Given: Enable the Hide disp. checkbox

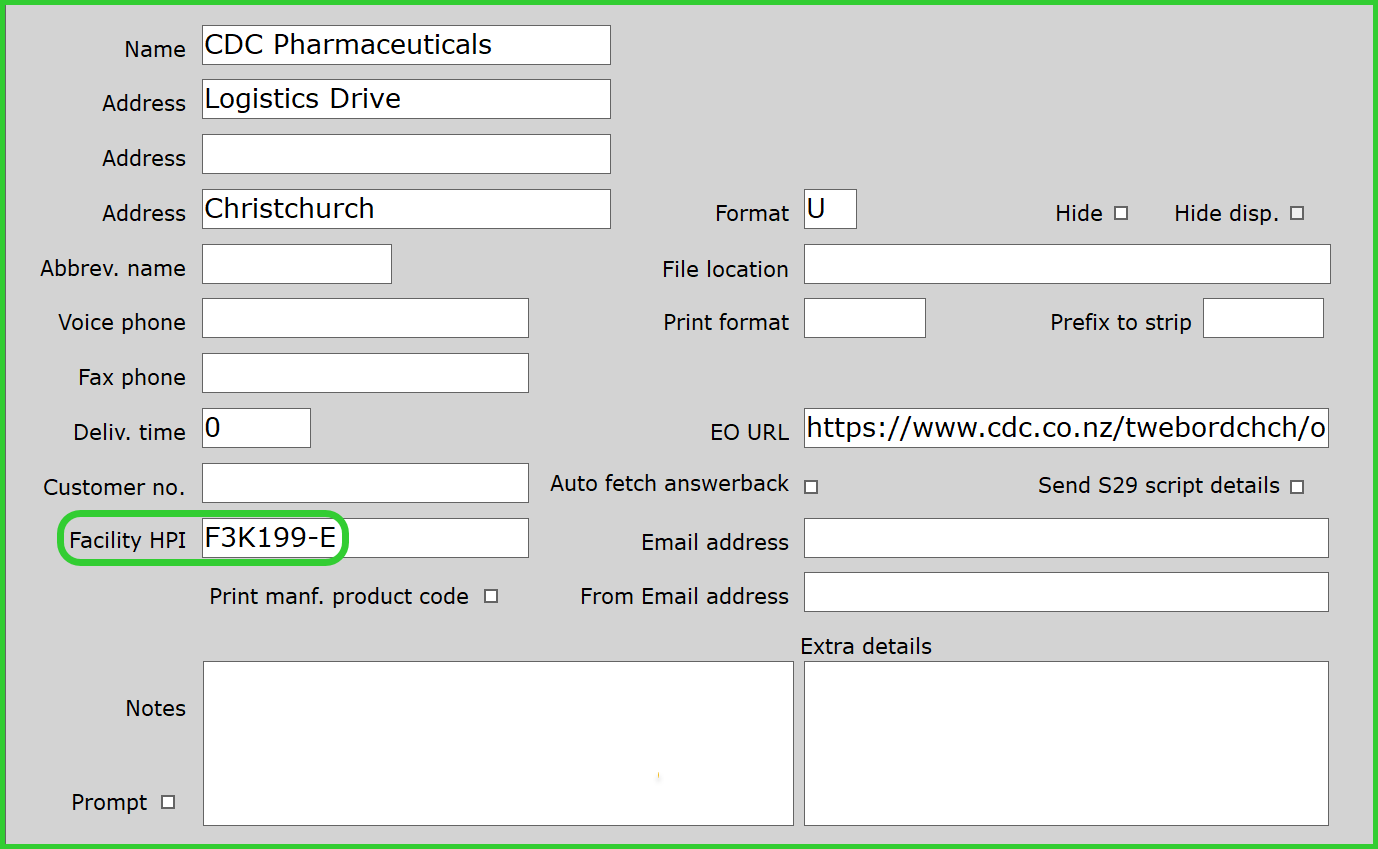Looking at the screenshot, I should pyautogui.click(x=1297, y=213).
